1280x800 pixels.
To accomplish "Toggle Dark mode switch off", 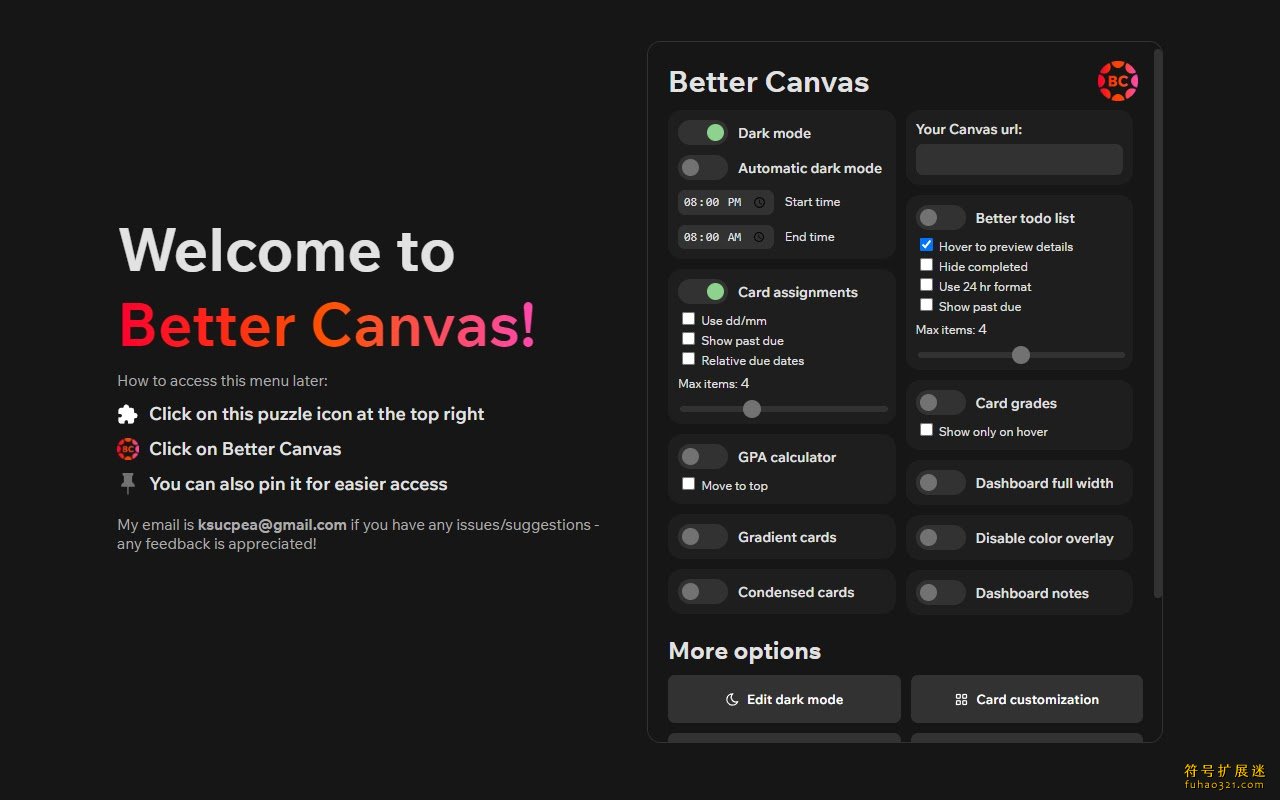I will [703, 133].
